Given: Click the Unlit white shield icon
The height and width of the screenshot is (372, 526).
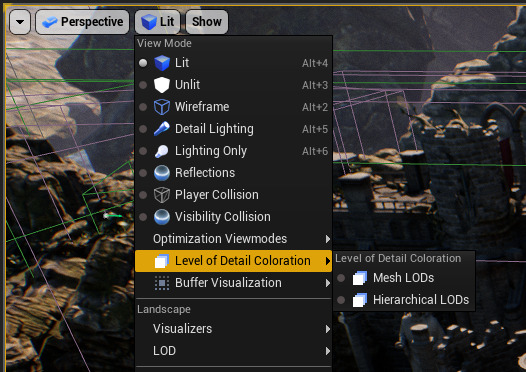Looking at the screenshot, I should [x=162, y=85].
